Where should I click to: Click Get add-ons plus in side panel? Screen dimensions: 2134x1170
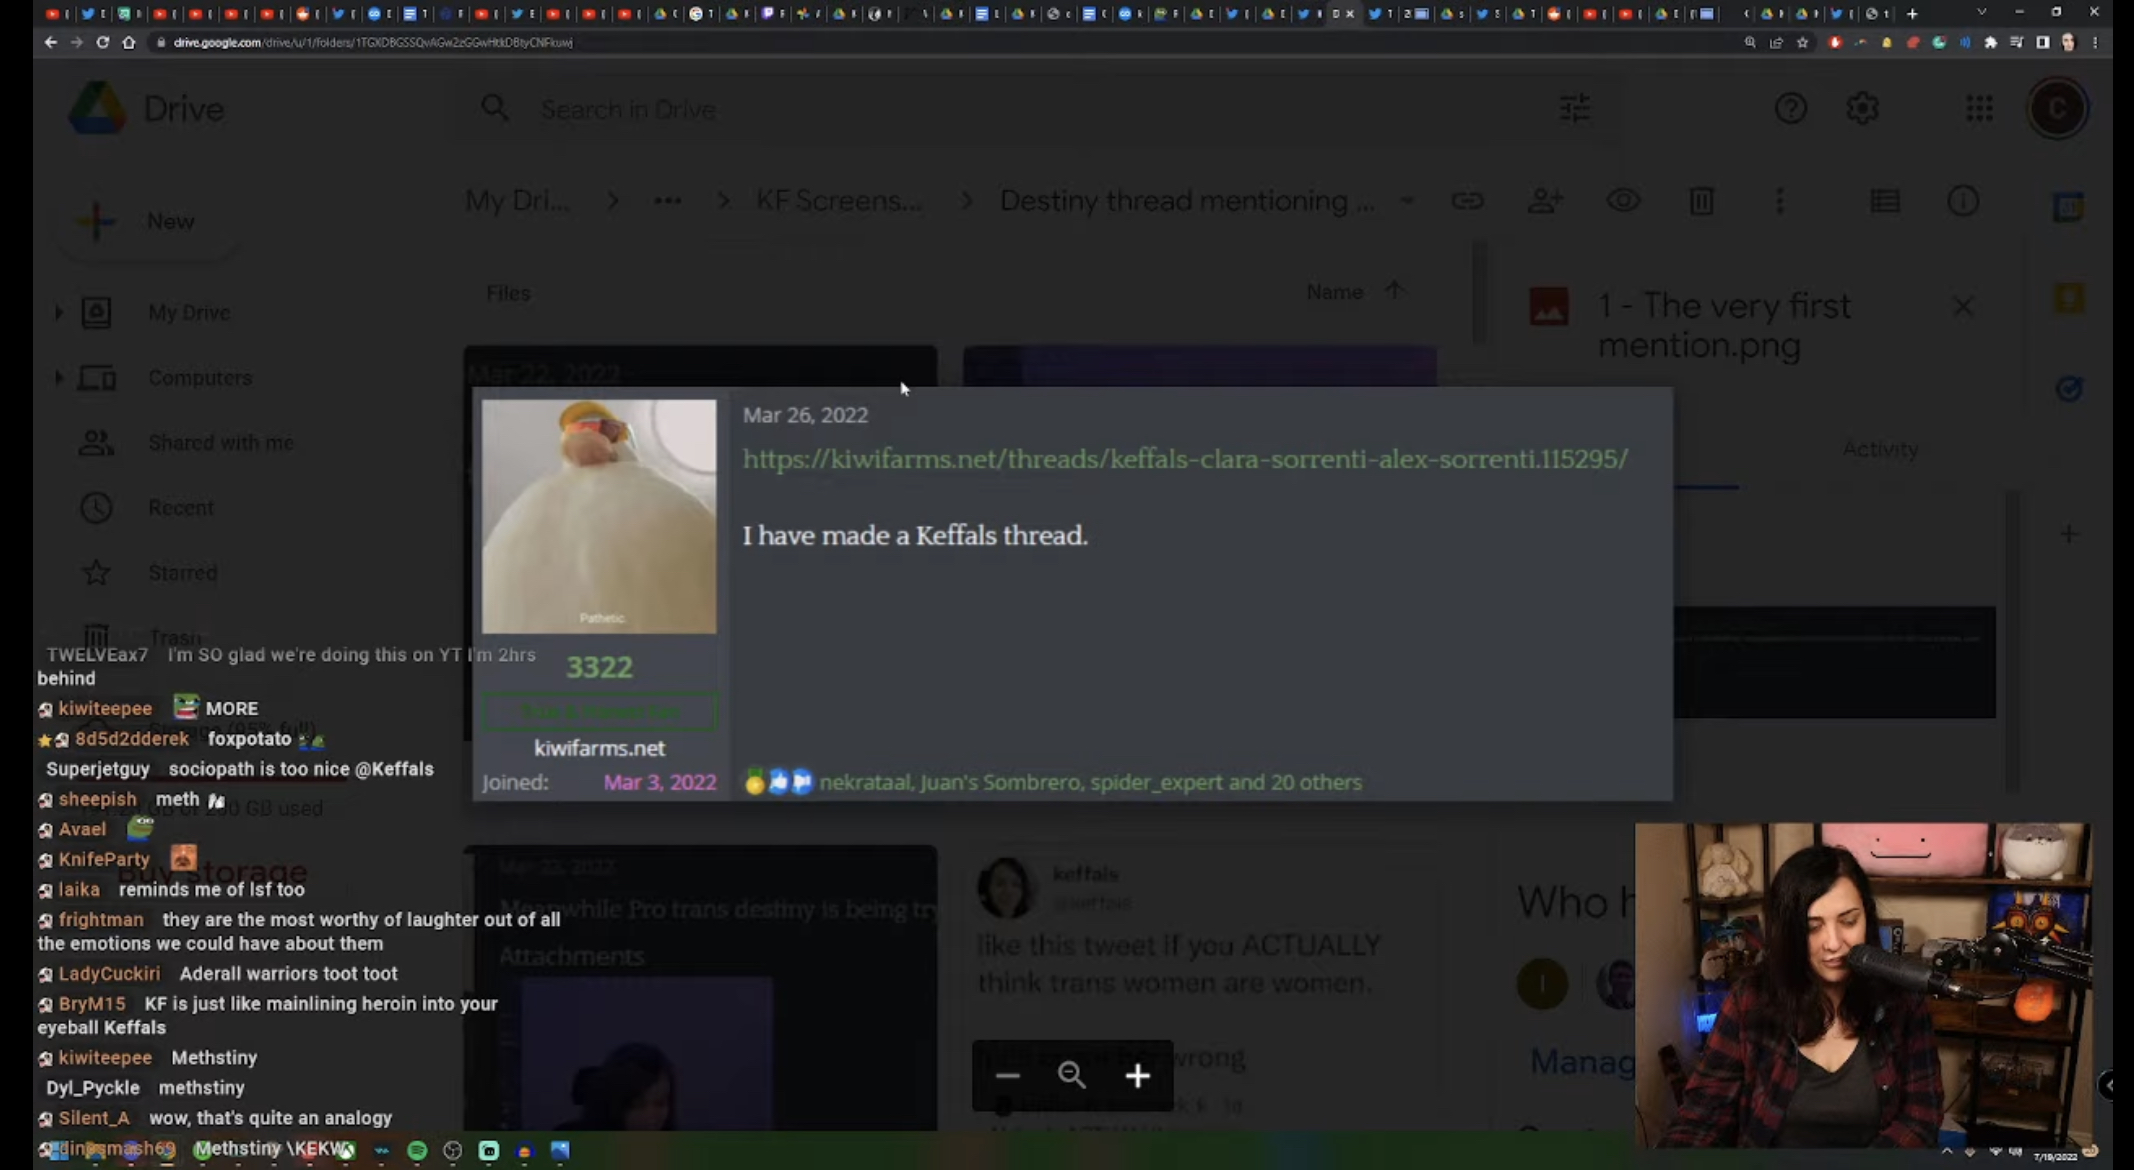[x=2068, y=534]
